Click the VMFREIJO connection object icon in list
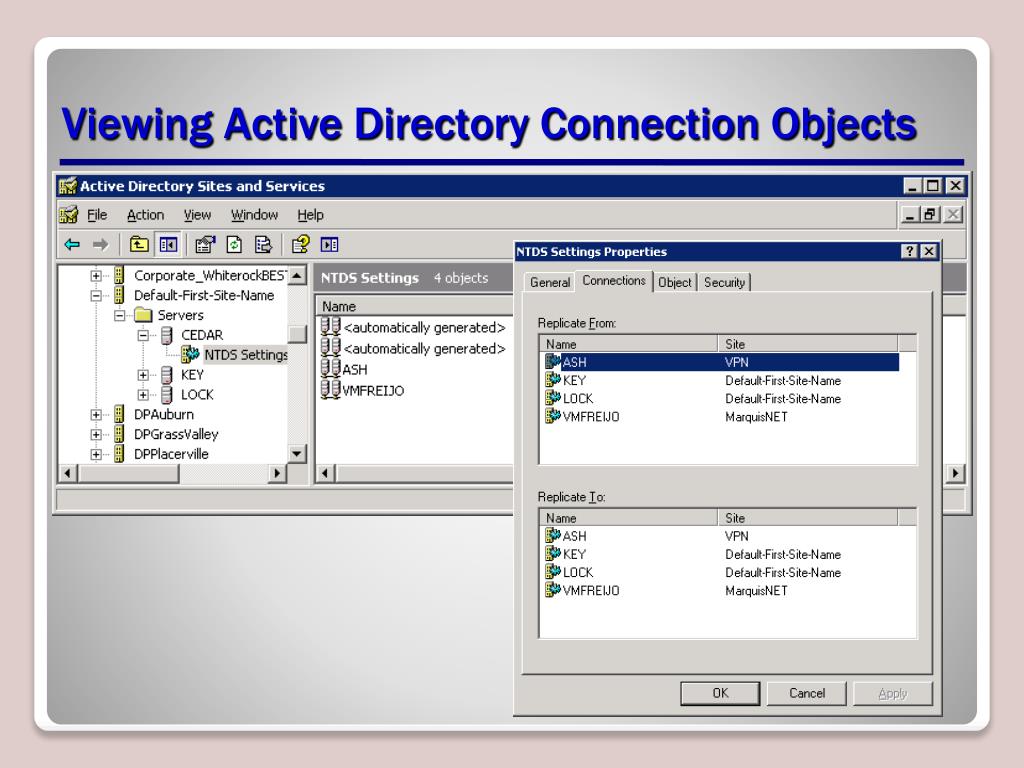The image size is (1024, 768). tap(330, 390)
